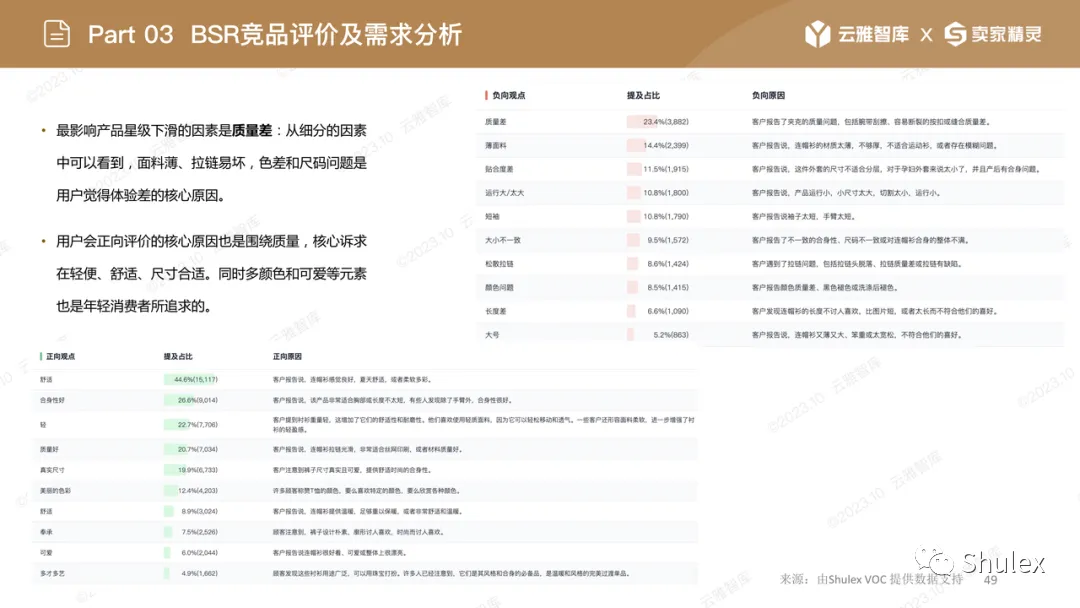Select the 质量差 row label
Image resolution: width=1080 pixels, height=608 pixels.
coord(495,122)
